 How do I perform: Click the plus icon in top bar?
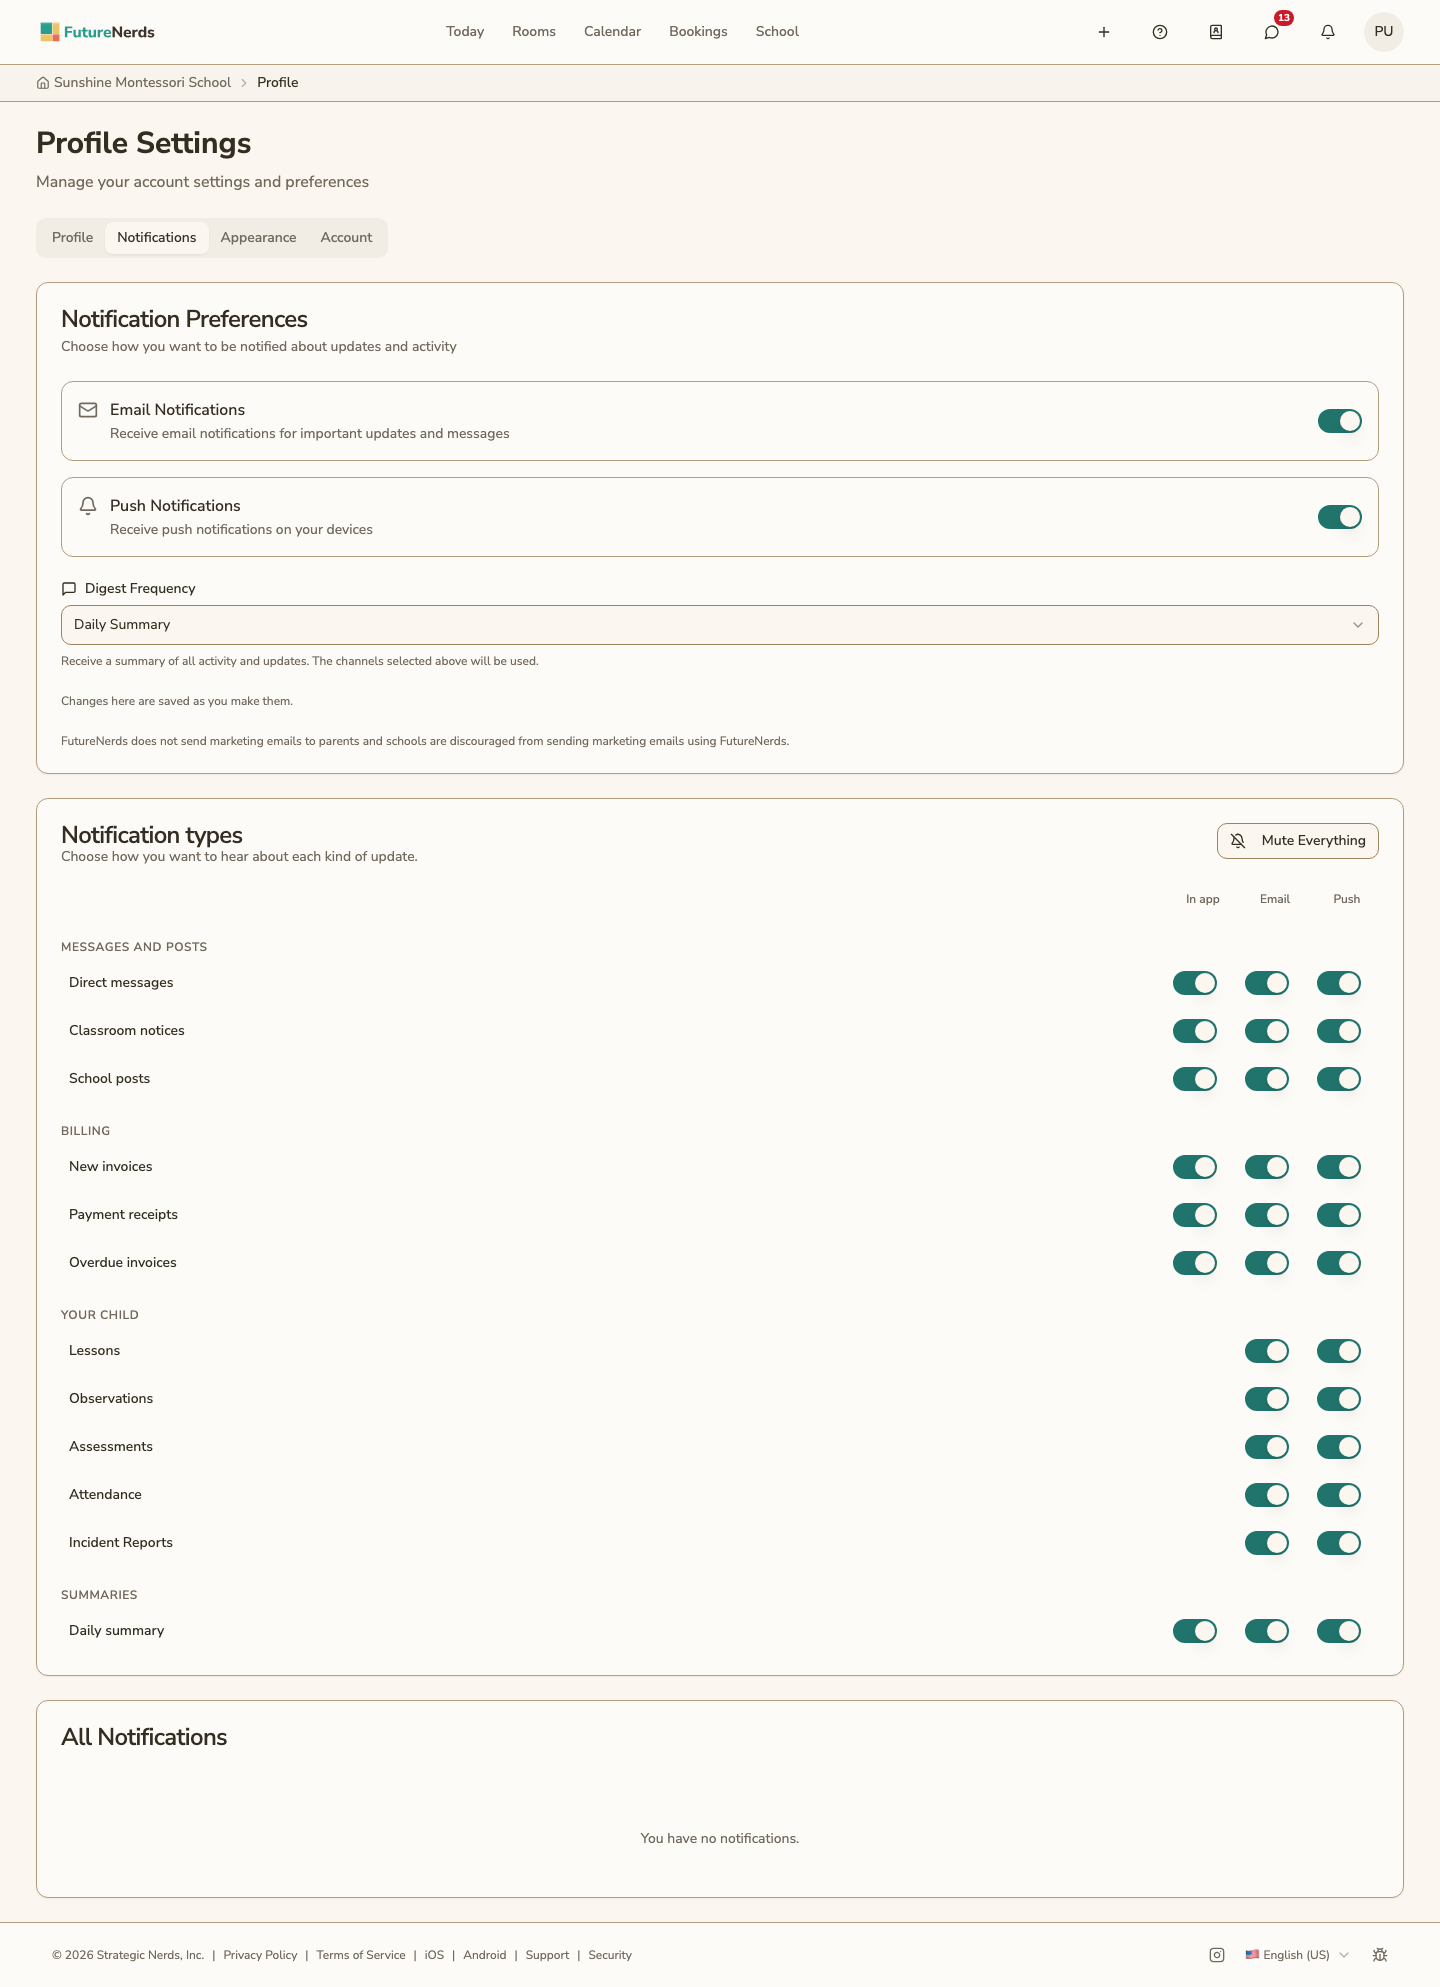1104,32
